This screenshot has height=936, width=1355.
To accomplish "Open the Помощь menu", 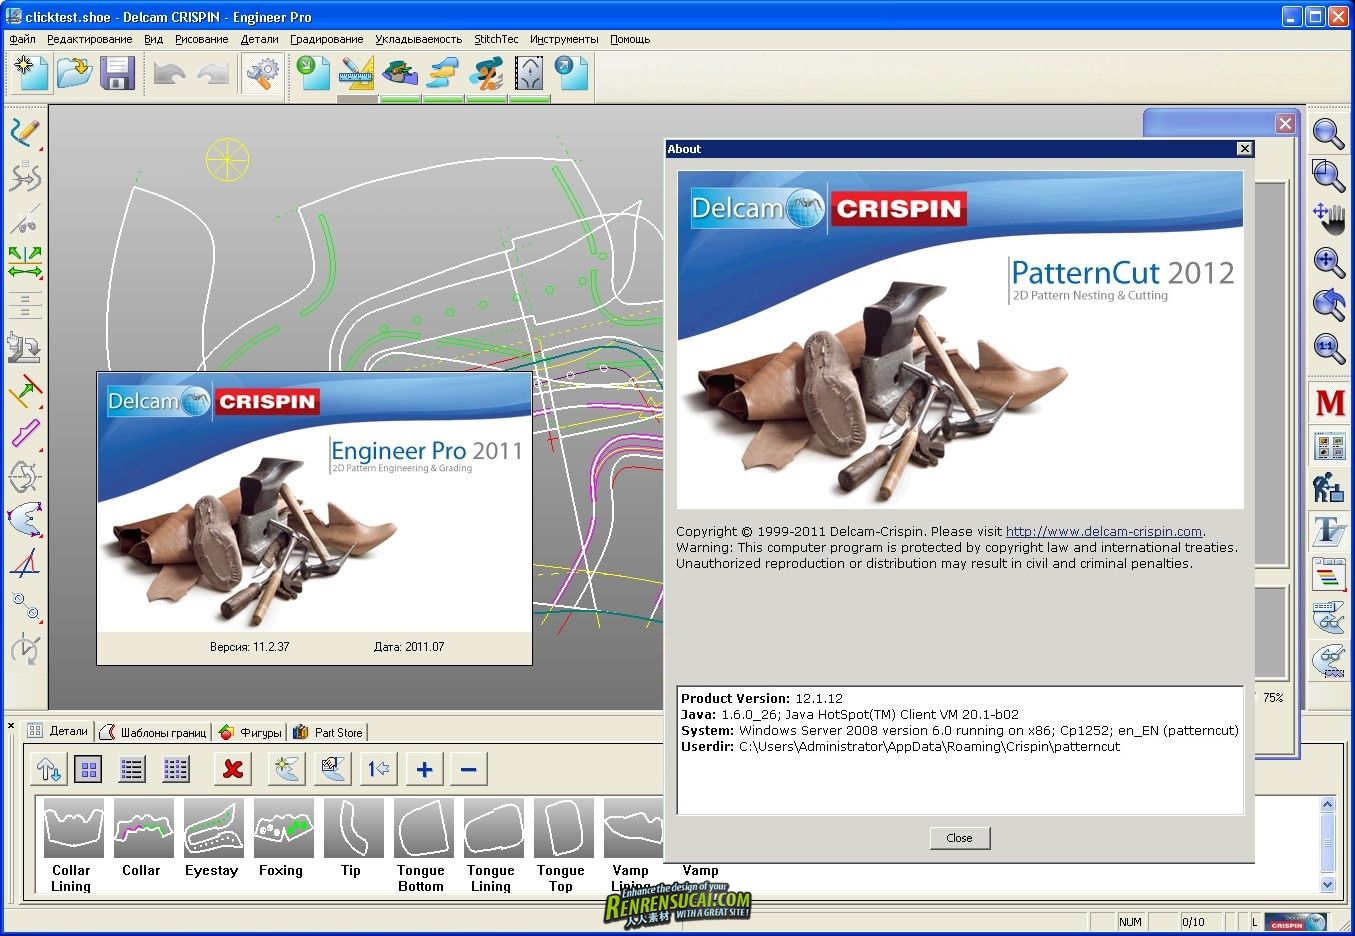I will point(630,40).
